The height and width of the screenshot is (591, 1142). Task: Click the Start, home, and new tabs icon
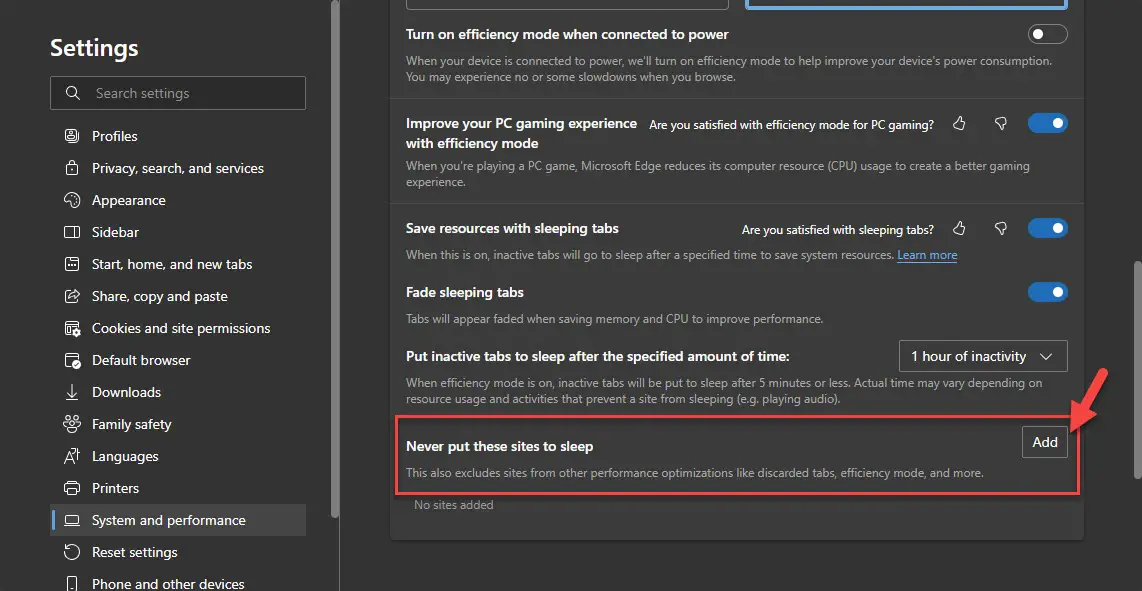click(x=71, y=265)
